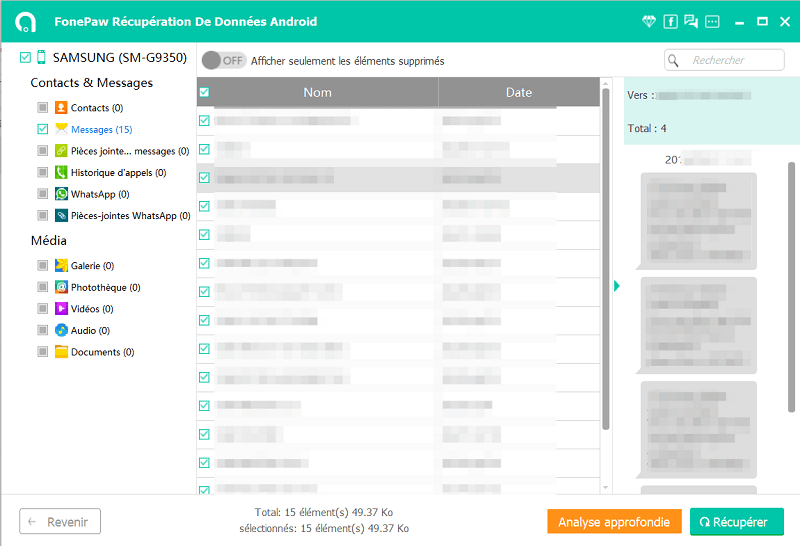The width and height of the screenshot is (800, 546).
Task: Open the feedback chat bubbles icon
Action: [x=691, y=21]
